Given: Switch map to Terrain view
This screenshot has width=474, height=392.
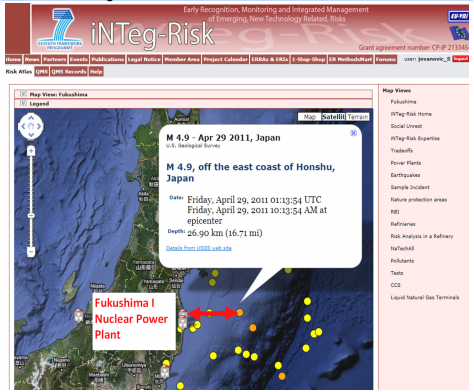Looking at the screenshot, I should pyautogui.click(x=358, y=117).
